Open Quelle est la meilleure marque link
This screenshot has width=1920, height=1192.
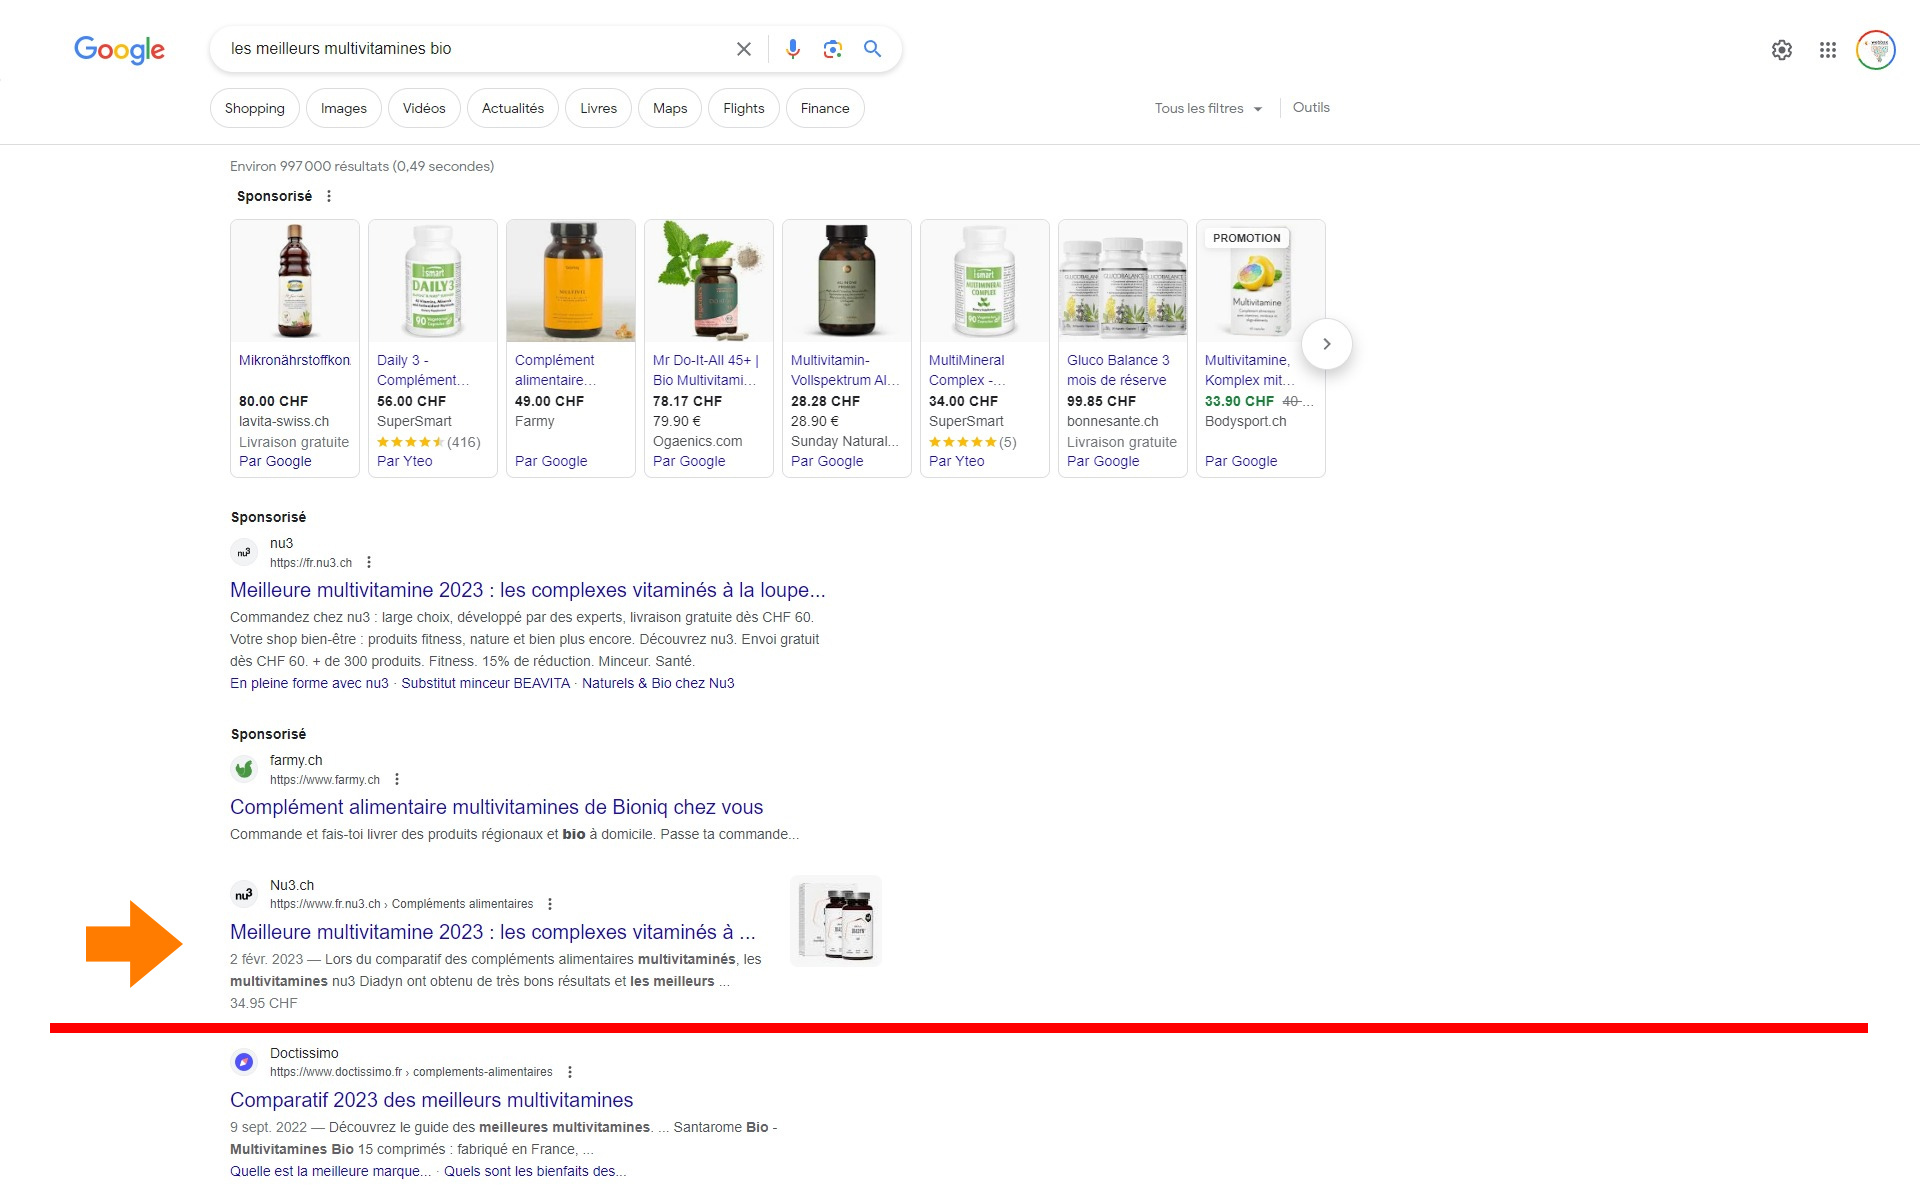[x=331, y=1171]
